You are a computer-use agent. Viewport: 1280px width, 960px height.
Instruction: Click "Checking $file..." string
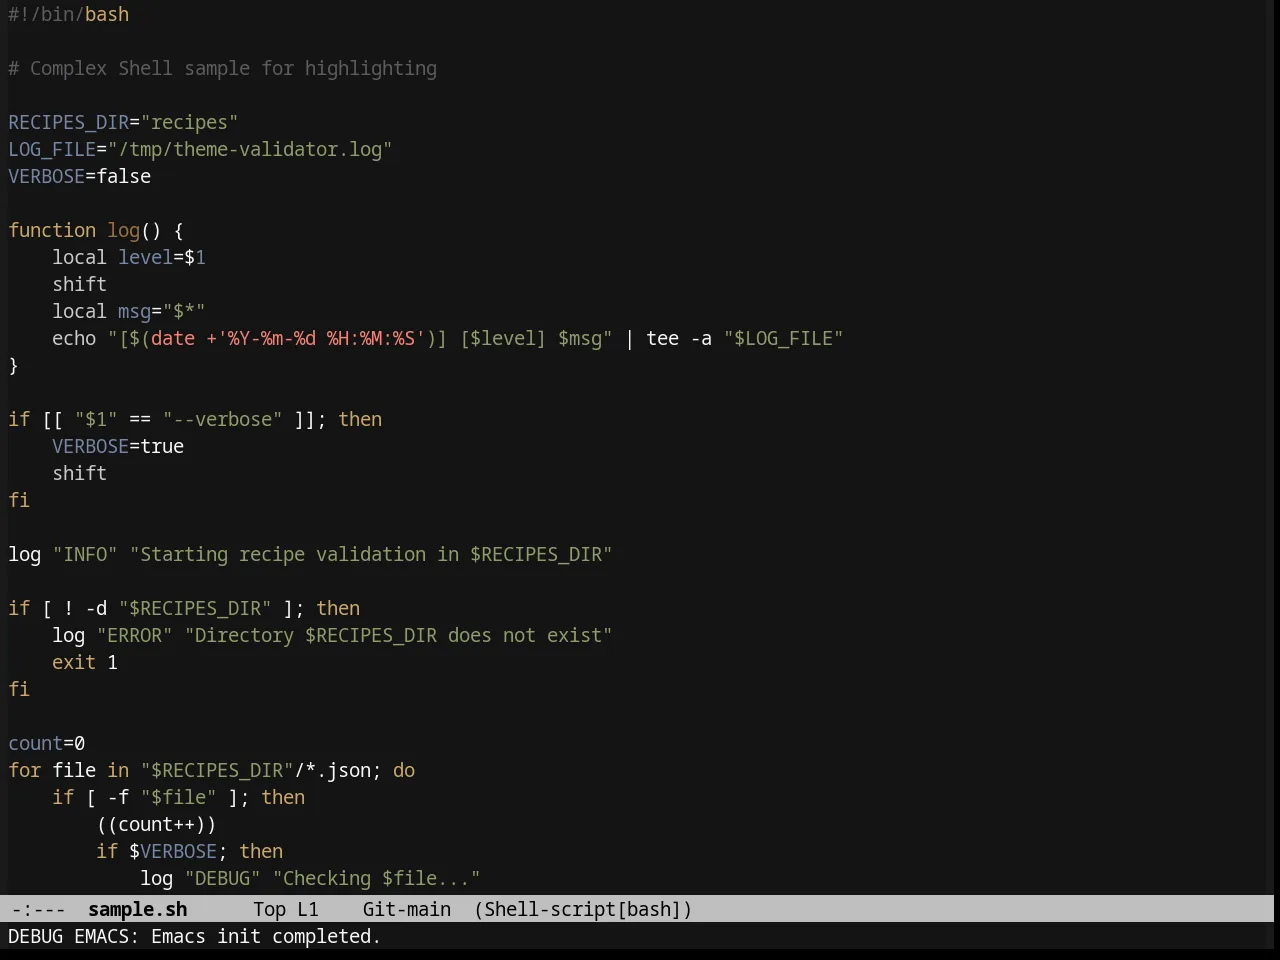click(x=376, y=878)
